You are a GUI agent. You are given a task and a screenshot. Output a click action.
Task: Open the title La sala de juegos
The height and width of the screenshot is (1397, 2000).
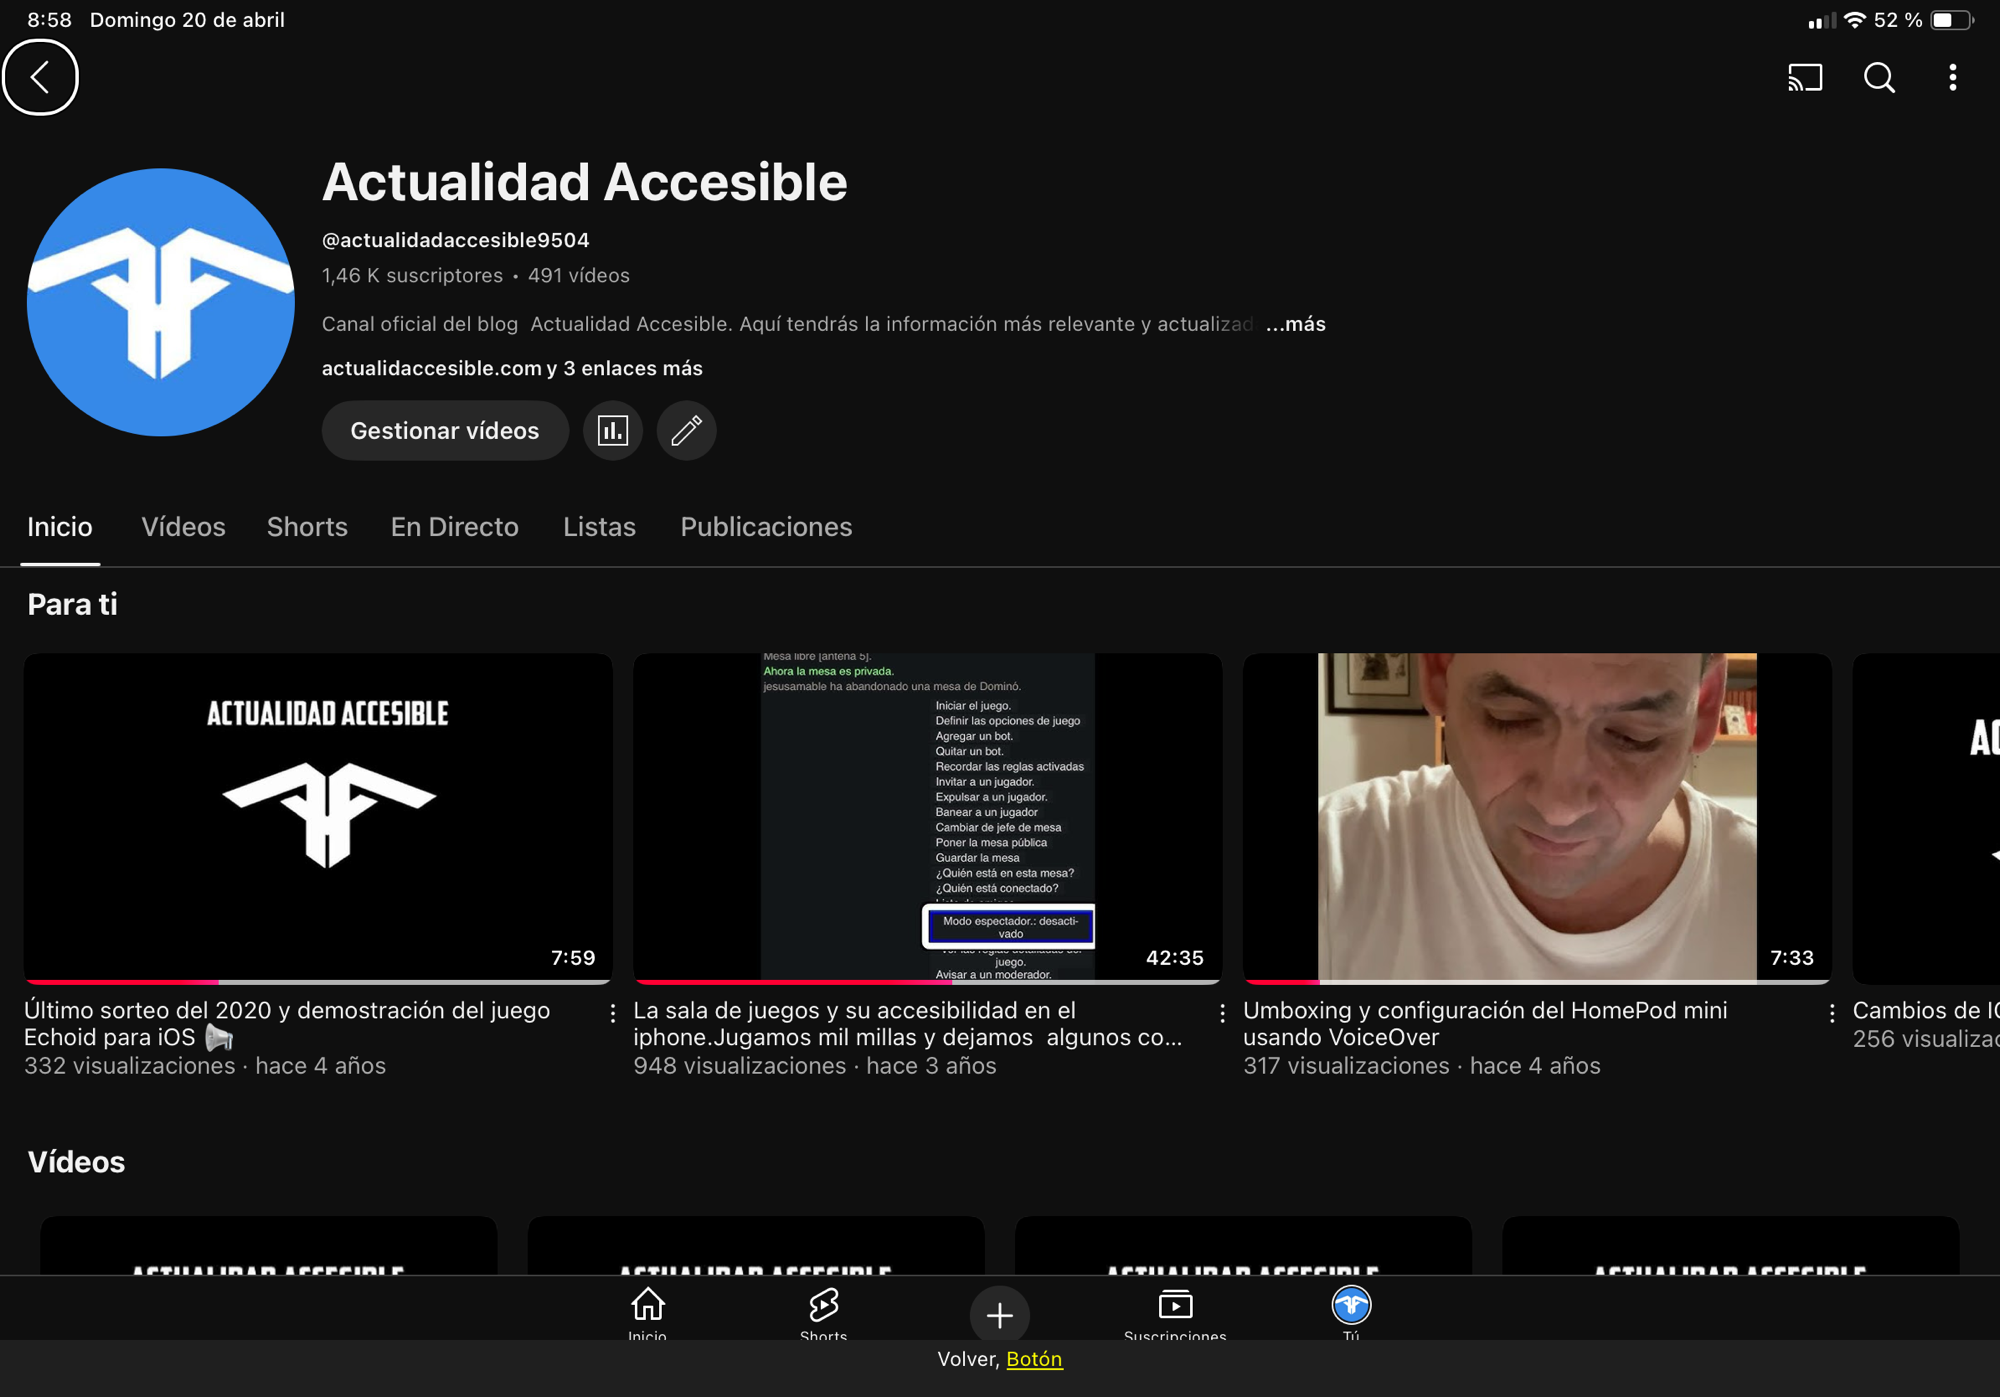pyautogui.click(x=907, y=1024)
